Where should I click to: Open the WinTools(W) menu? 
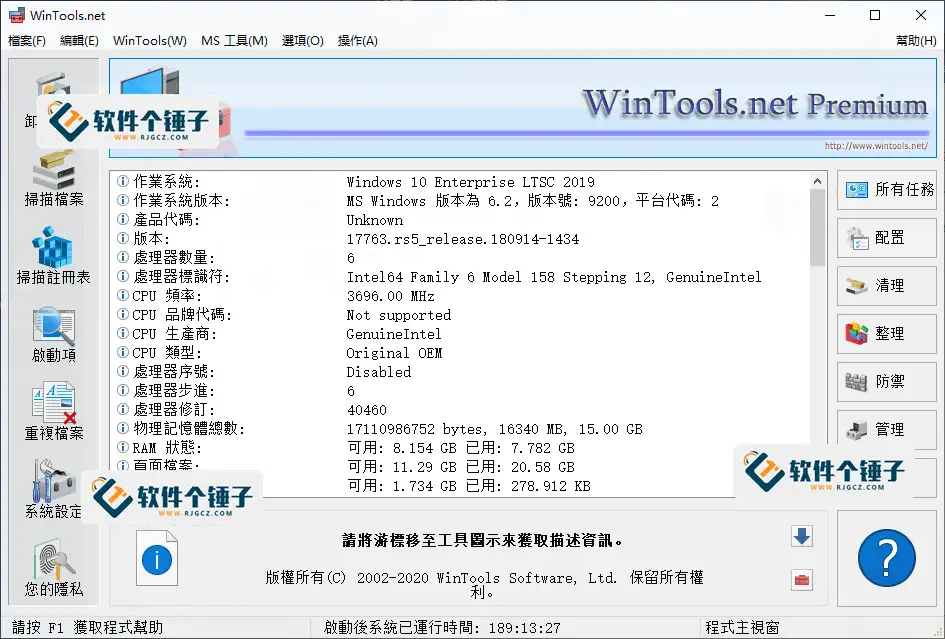pyautogui.click(x=150, y=41)
